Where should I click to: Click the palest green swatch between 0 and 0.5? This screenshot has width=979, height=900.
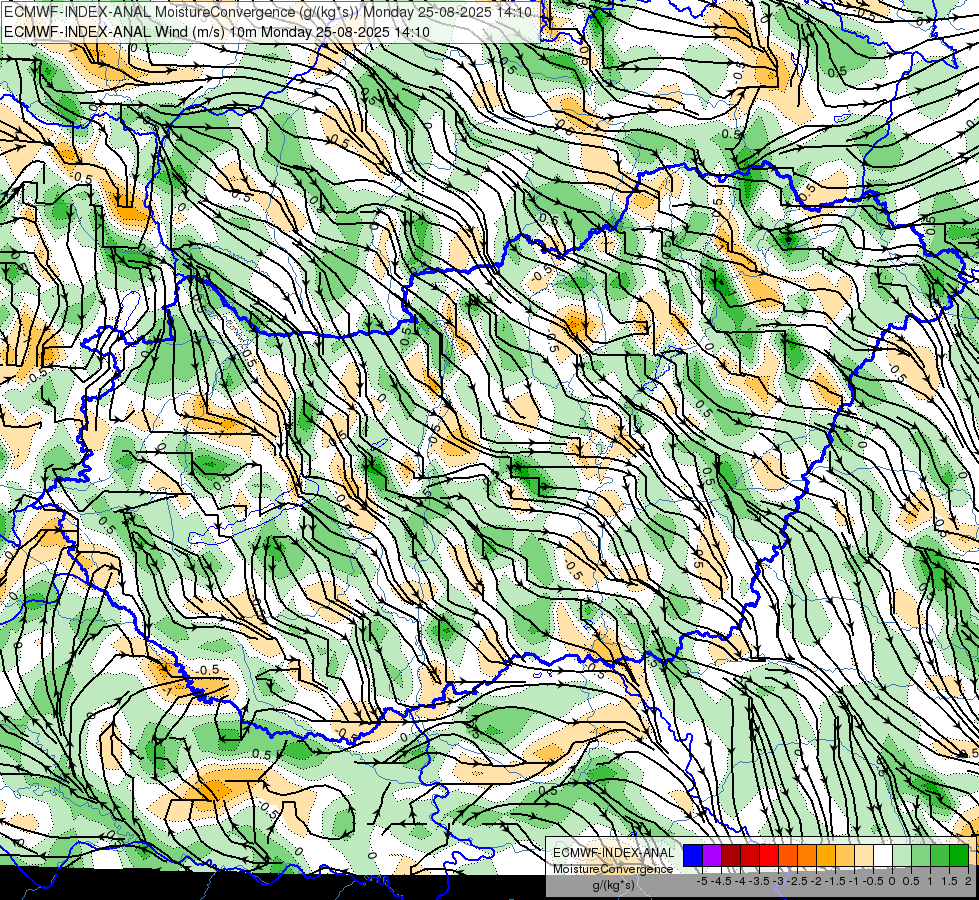pyautogui.click(x=902, y=856)
